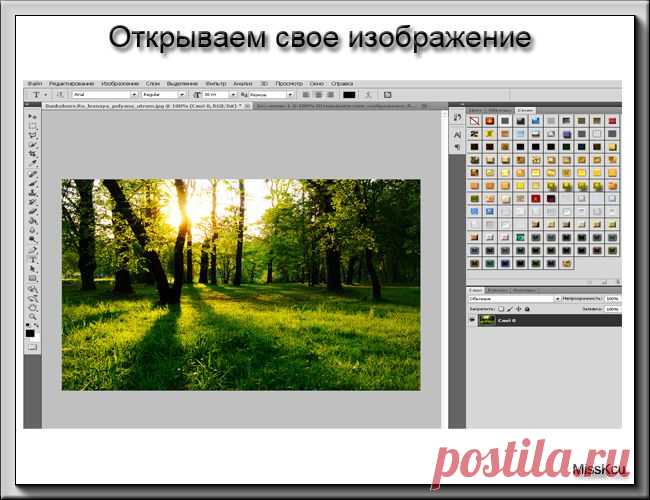This screenshot has width=650, height=500.
Task: Set left align text
Action: click(306, 95)
